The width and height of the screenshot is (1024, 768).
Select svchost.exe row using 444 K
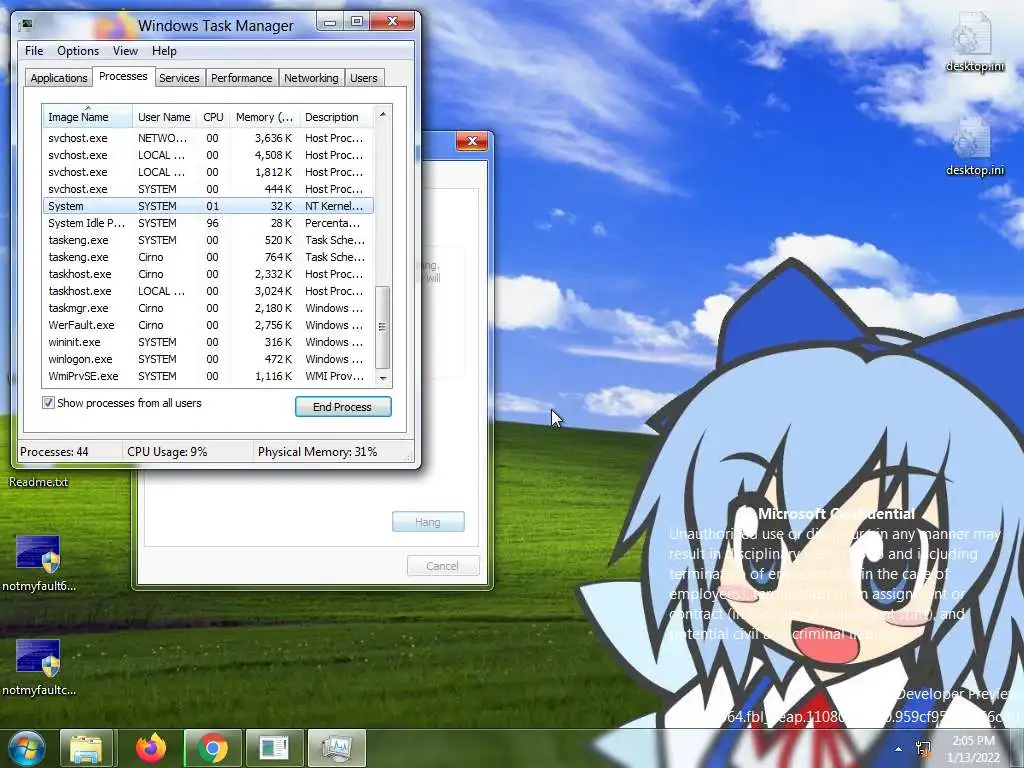tap(208, 189)
